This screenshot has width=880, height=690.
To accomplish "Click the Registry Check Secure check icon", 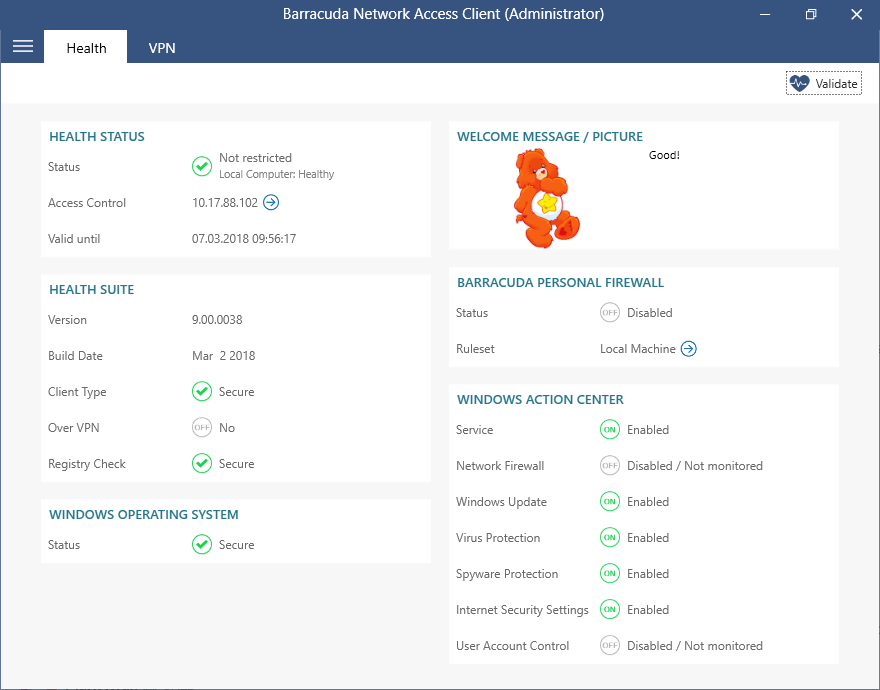I will (201, 463).
